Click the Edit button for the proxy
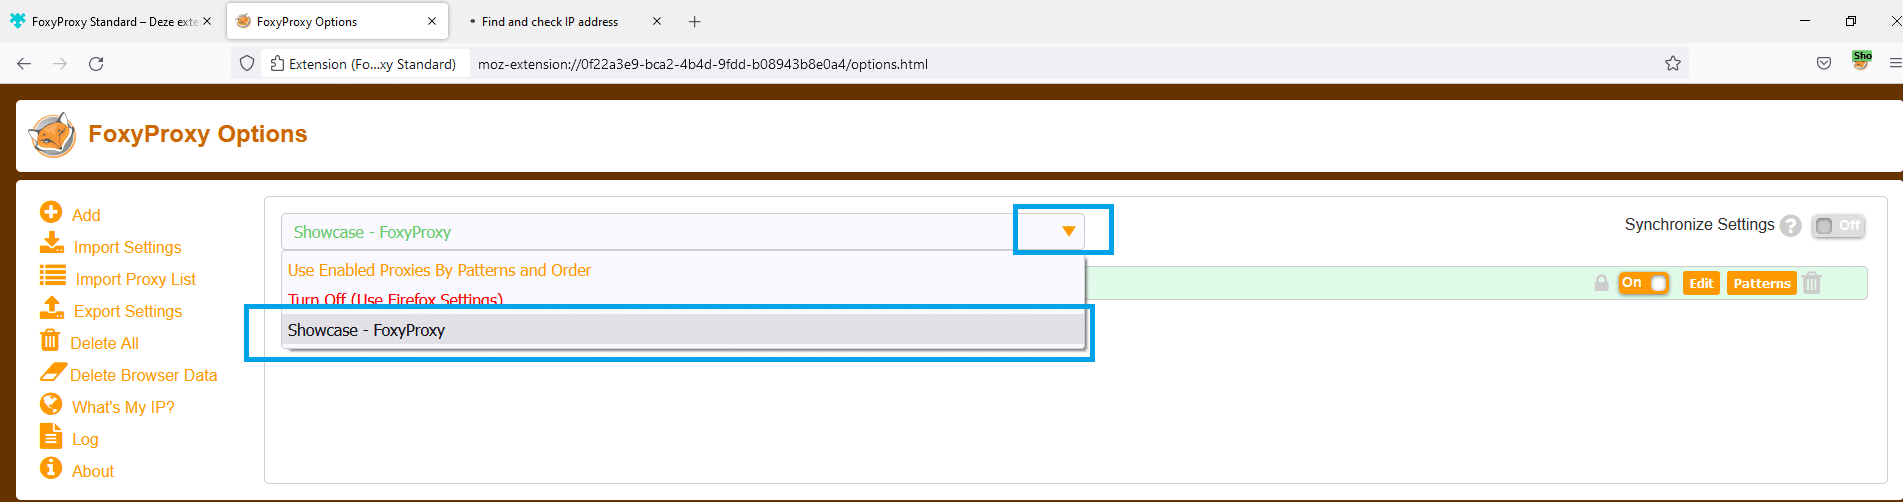The image size is (1903, 502). (1701, 283)
